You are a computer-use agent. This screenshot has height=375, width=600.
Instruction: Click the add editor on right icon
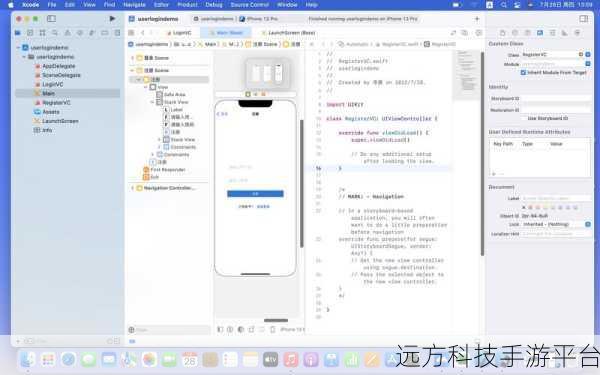pos(479,33)
